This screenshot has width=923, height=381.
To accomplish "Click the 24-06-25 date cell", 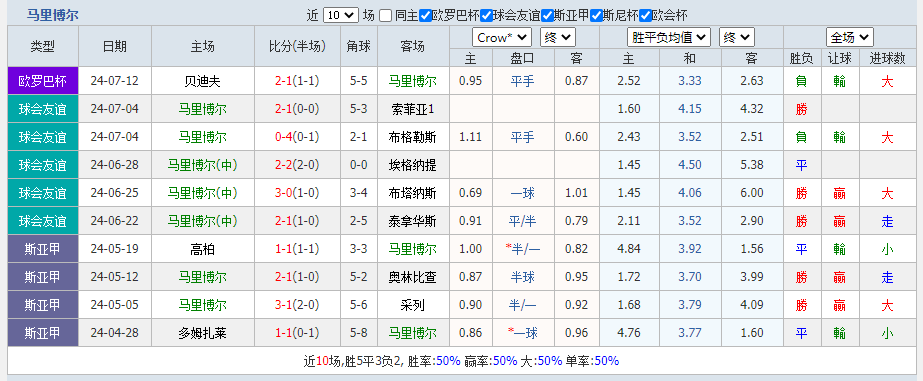I will [115, 193].
